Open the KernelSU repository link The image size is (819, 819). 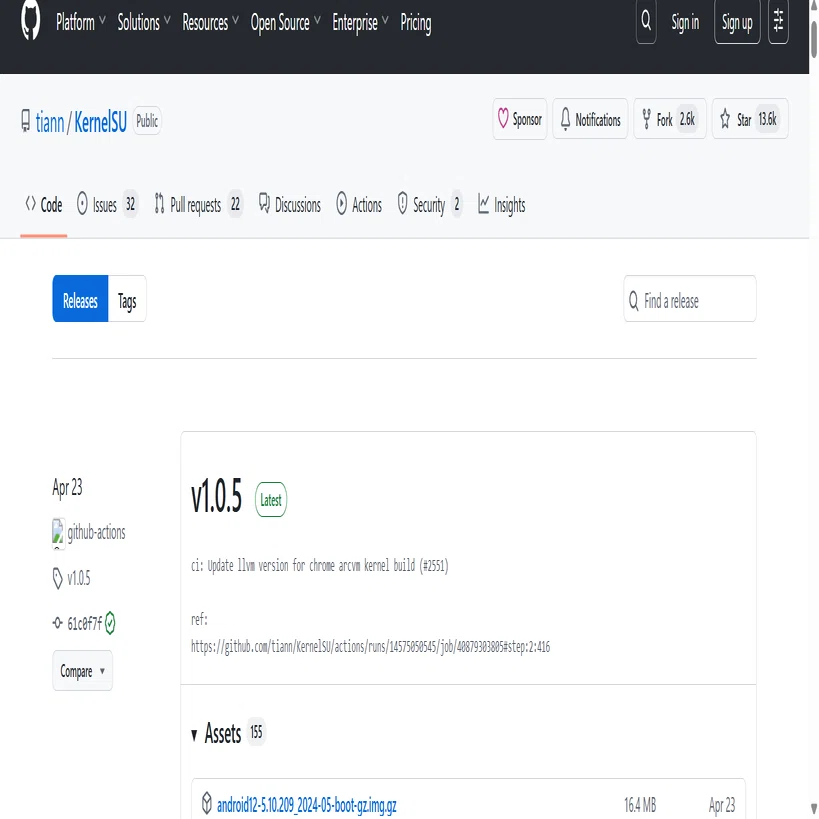[x=100, y=122]
